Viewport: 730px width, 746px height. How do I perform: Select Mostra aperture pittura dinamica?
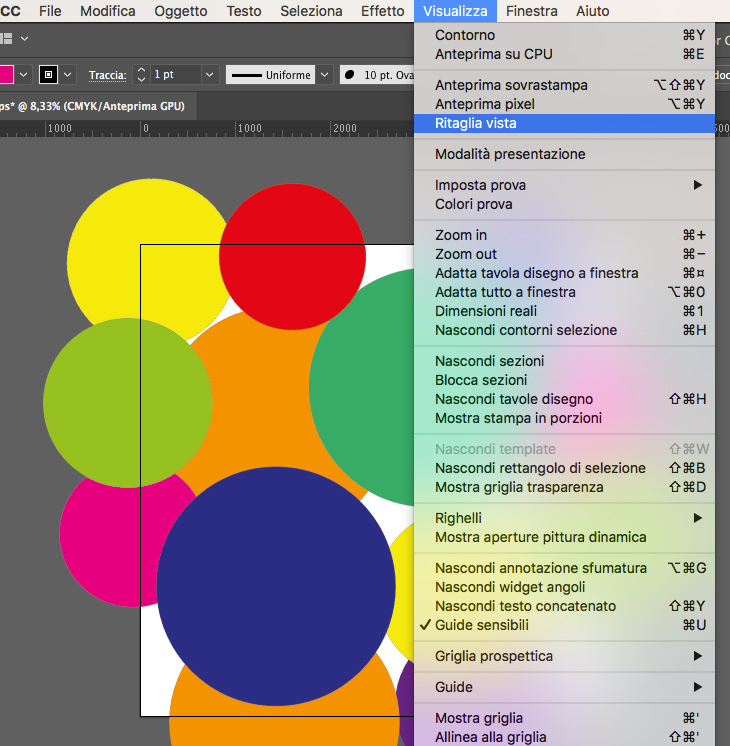[564, 537]
